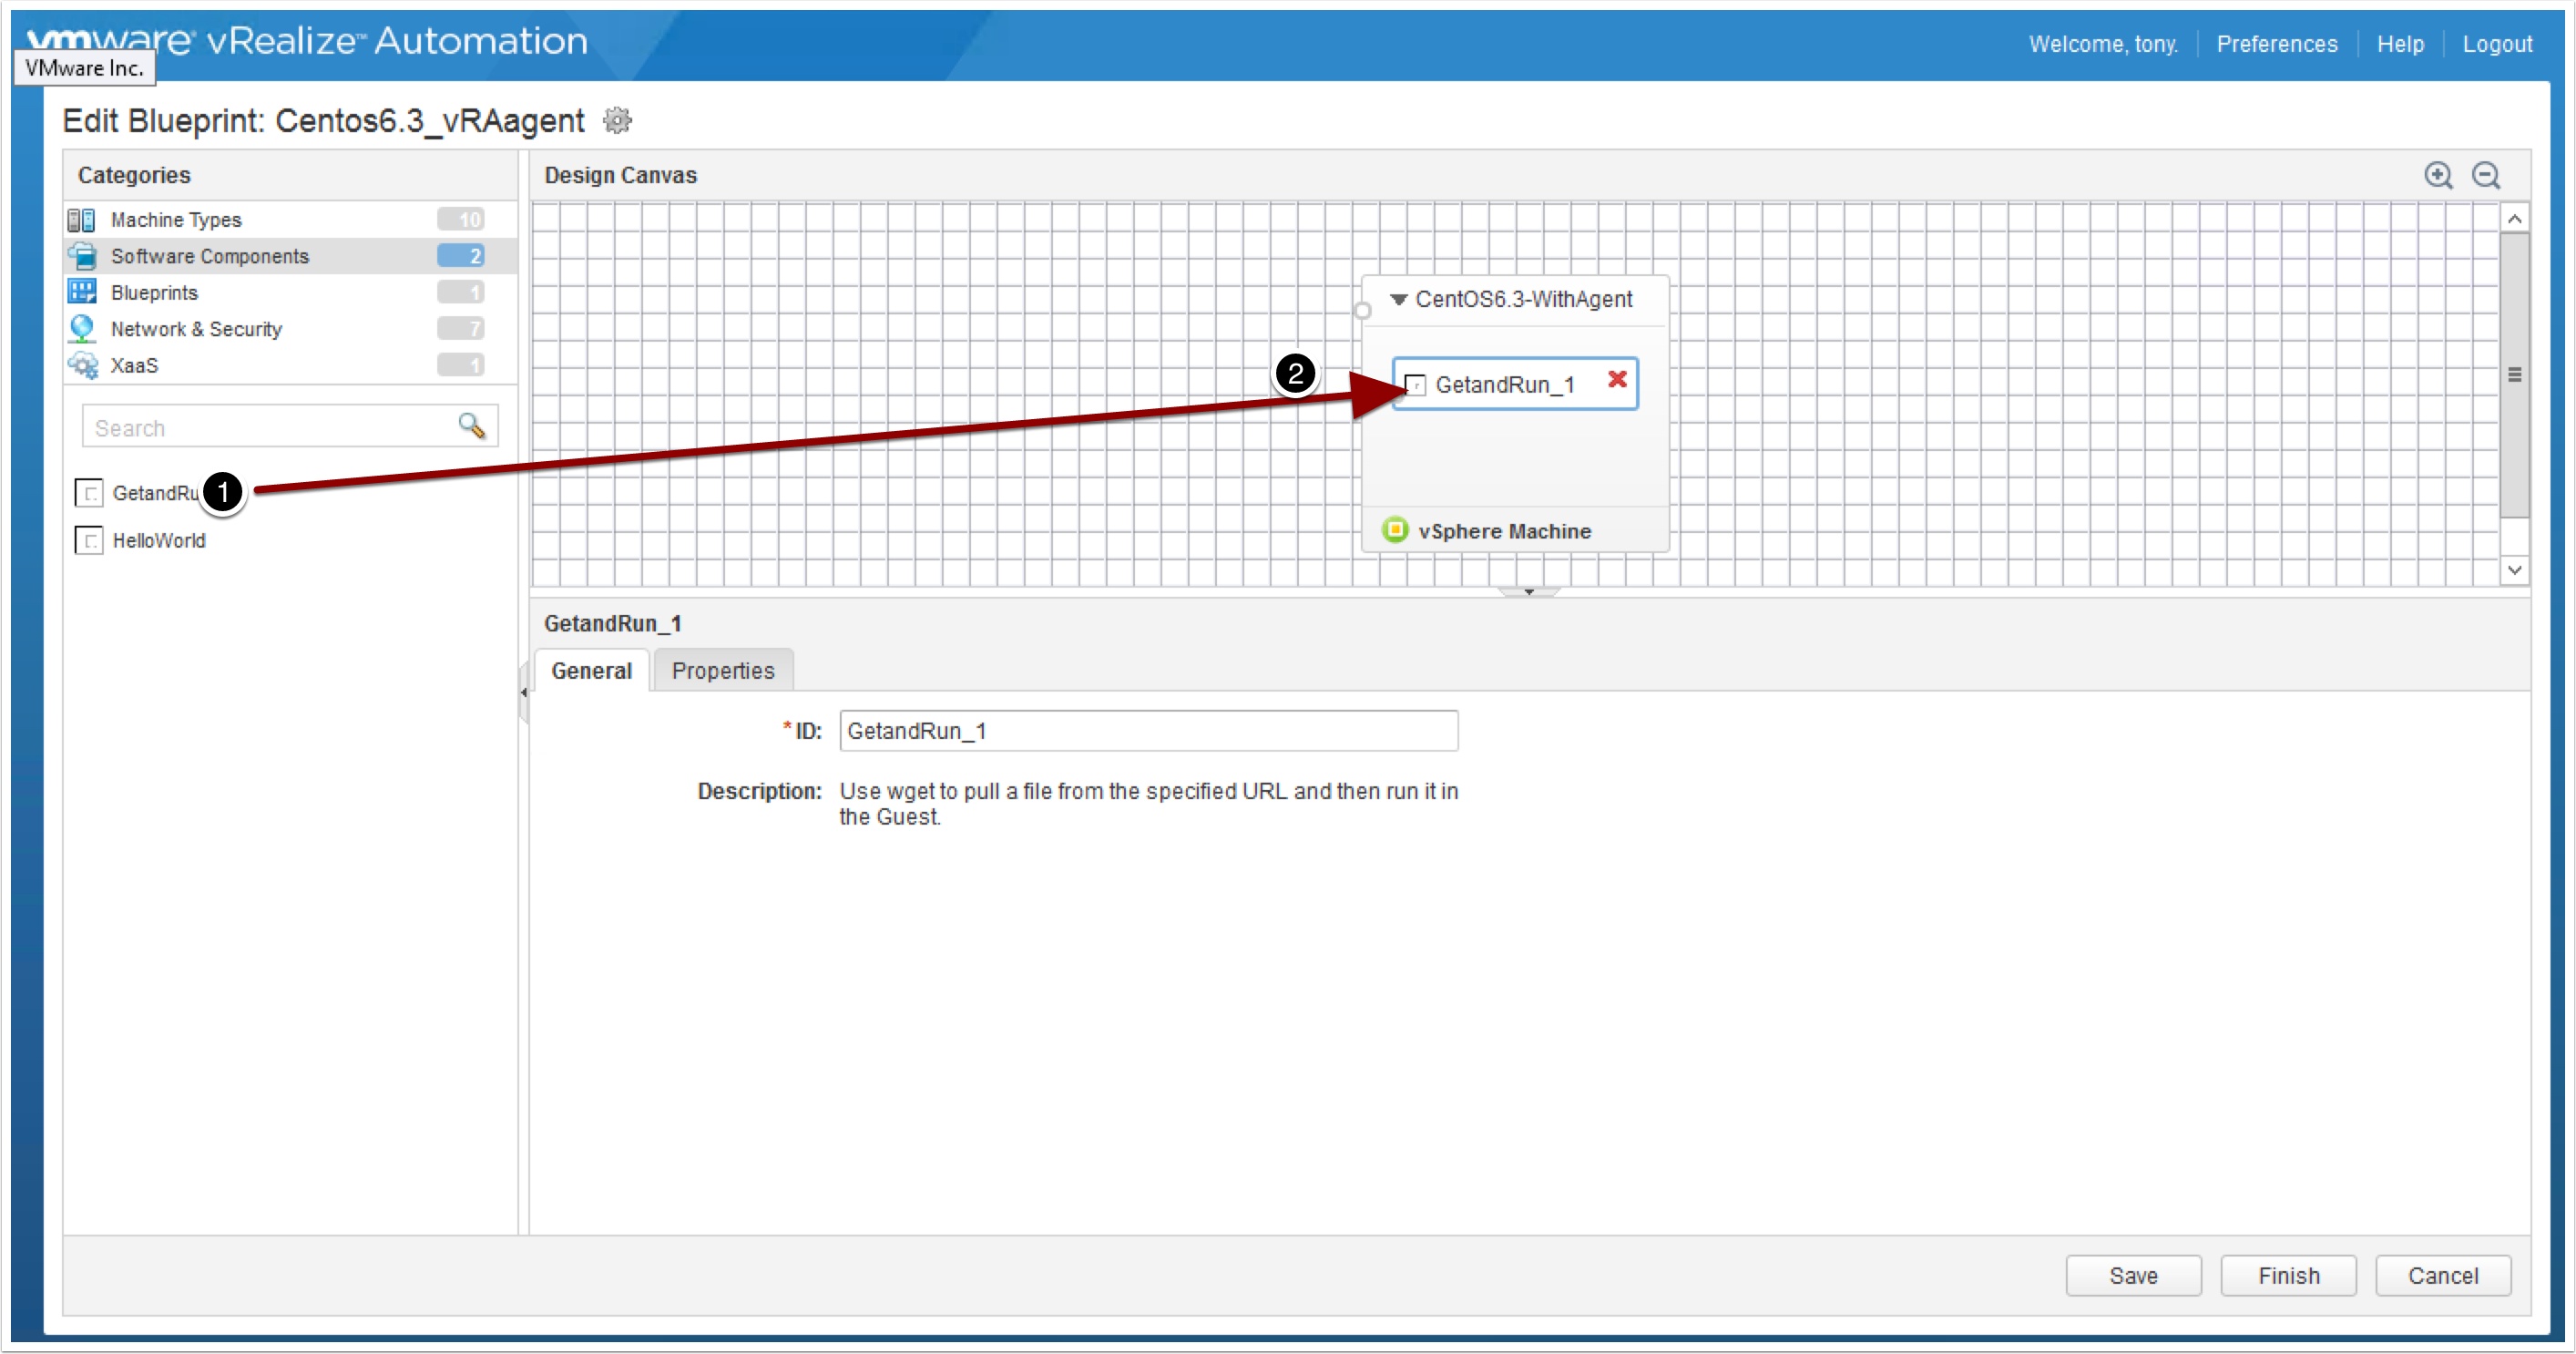
Task: Switch to the Properties tab
Action: click(x=722, y=671)
